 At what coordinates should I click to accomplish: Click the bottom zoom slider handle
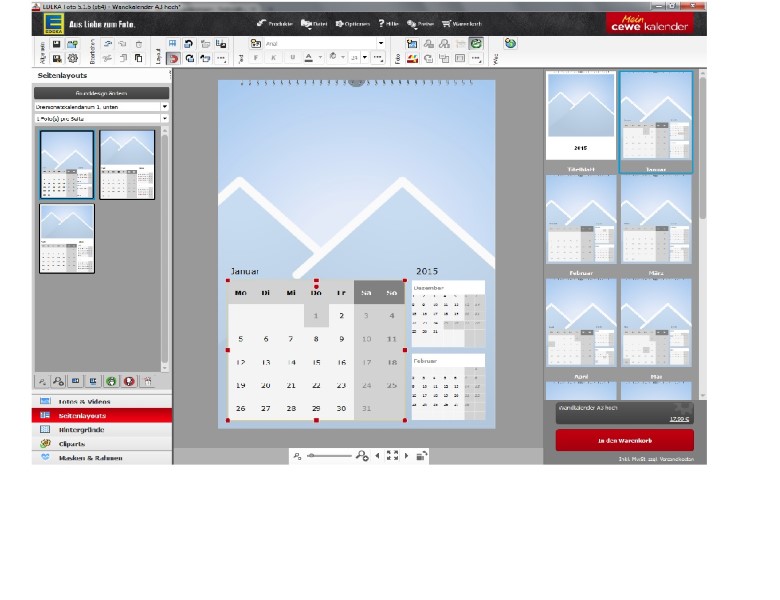tap(312, 456)
